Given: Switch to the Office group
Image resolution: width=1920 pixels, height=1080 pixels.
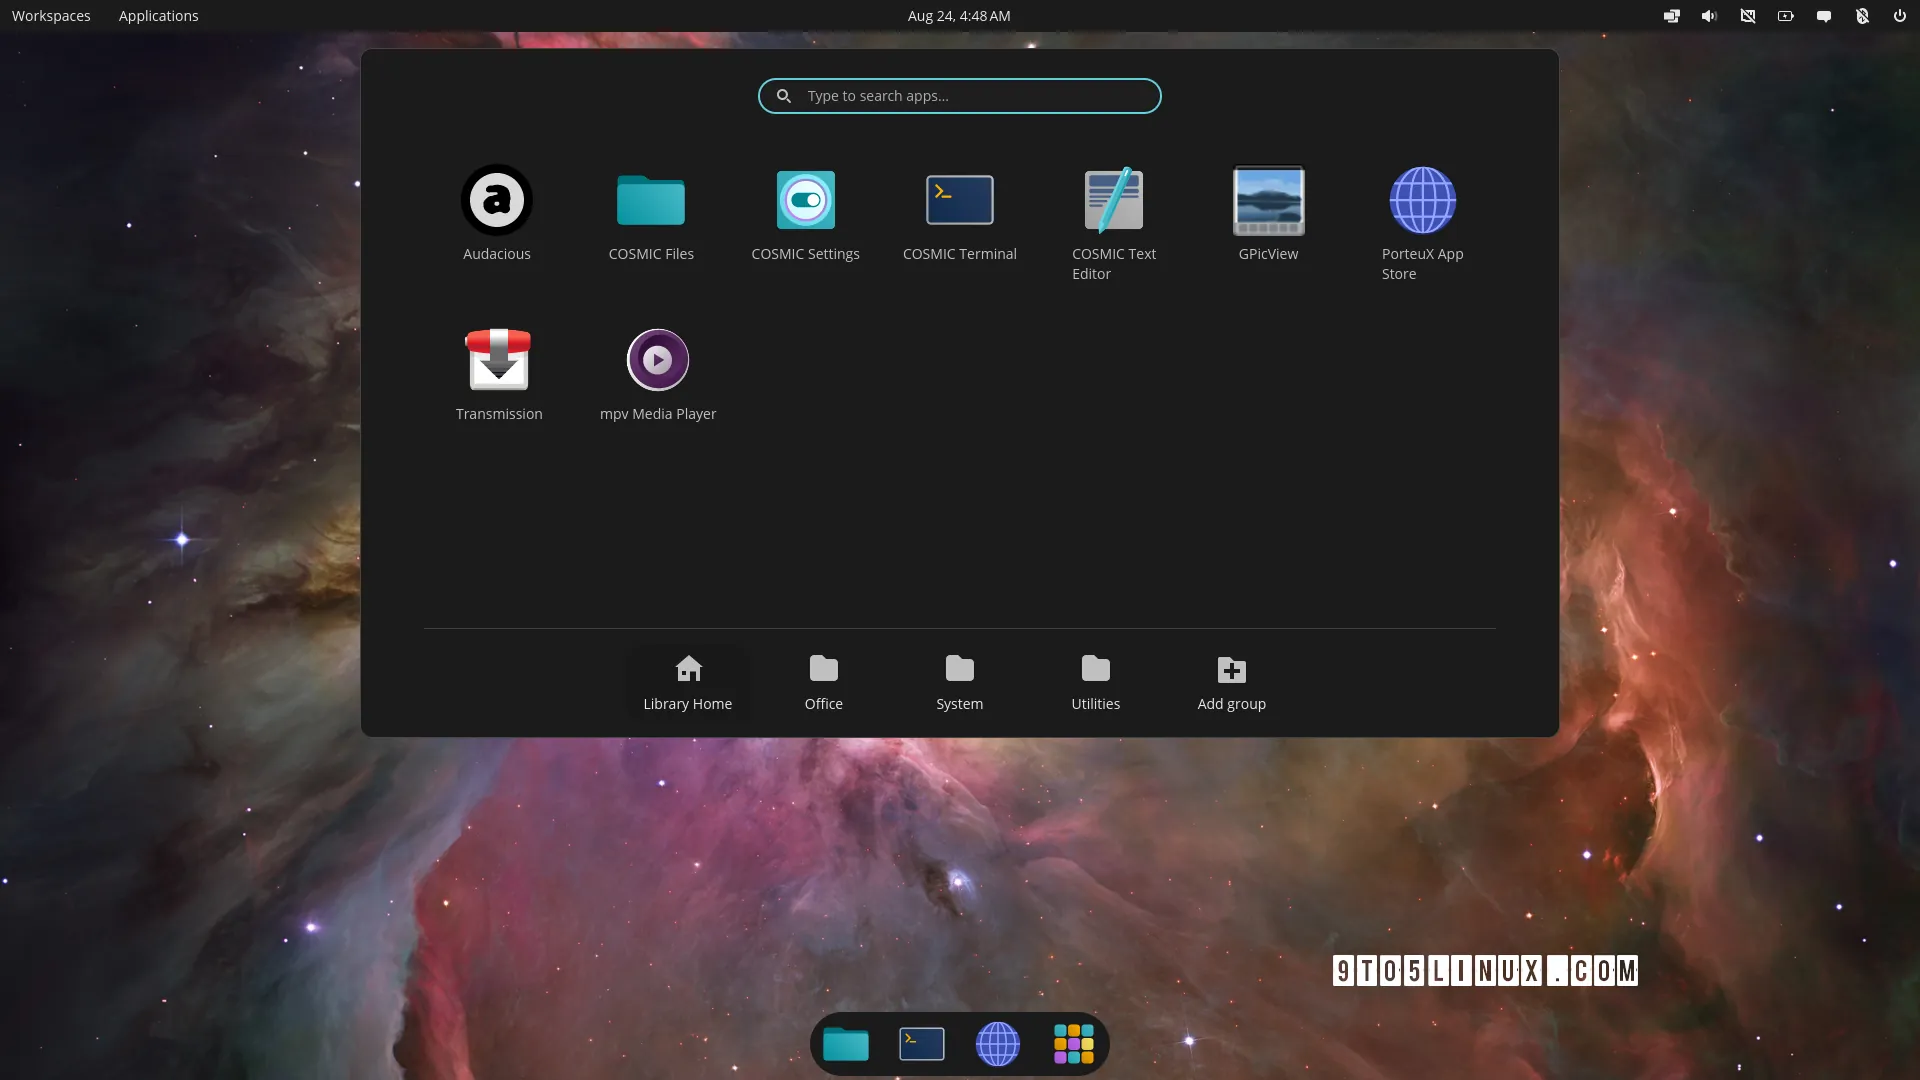Looking at the screenshot, I should [x=823, y=683].
